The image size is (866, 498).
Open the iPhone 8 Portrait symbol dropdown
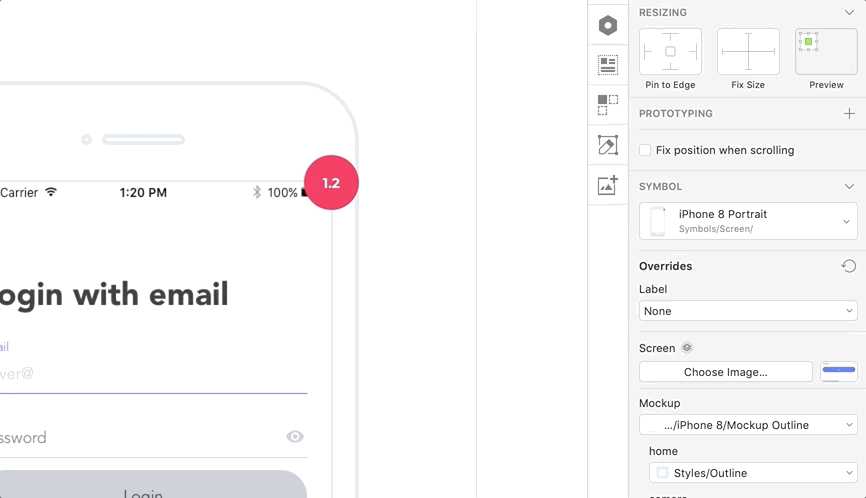point(748,221)
